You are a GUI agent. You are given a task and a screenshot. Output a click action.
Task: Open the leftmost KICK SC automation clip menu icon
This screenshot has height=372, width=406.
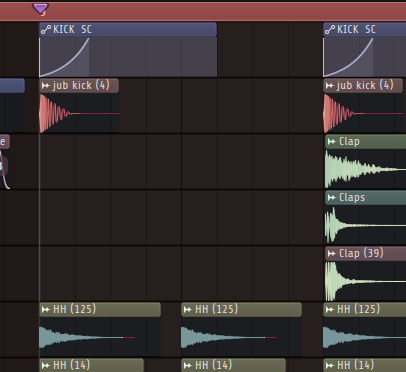click(x=46, y=30)
